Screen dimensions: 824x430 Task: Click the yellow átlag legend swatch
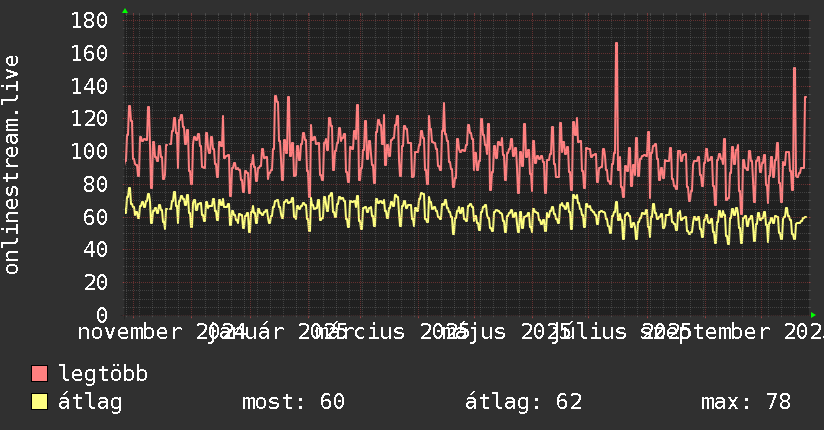tap(39, 402)
